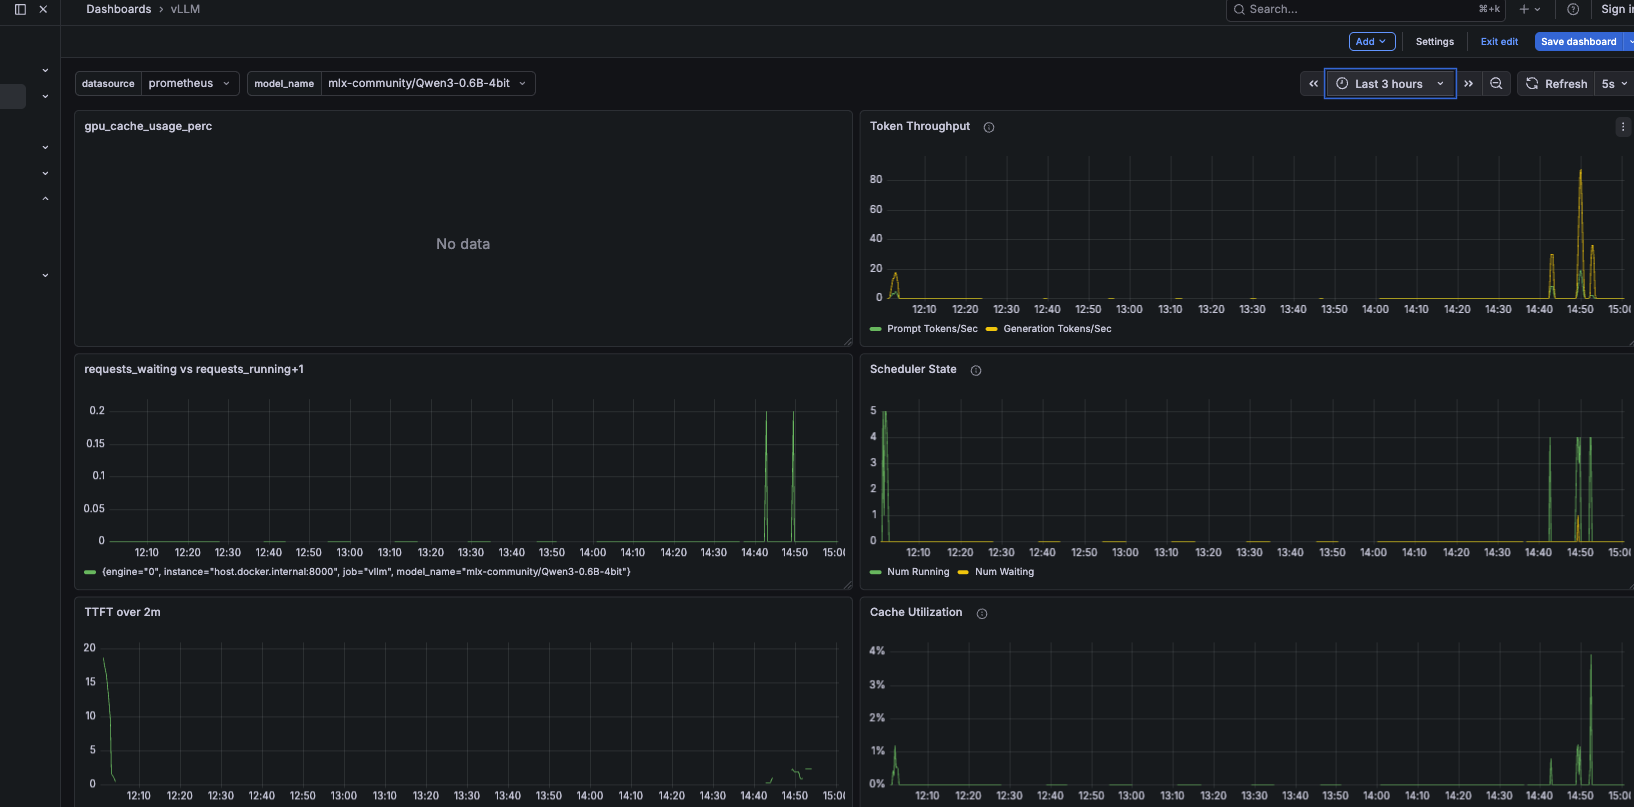The height and width of the screenshot is (807, 1634).
Task: Click requests_waiting vs requests_running+1 title
Action: coord(194,369)
